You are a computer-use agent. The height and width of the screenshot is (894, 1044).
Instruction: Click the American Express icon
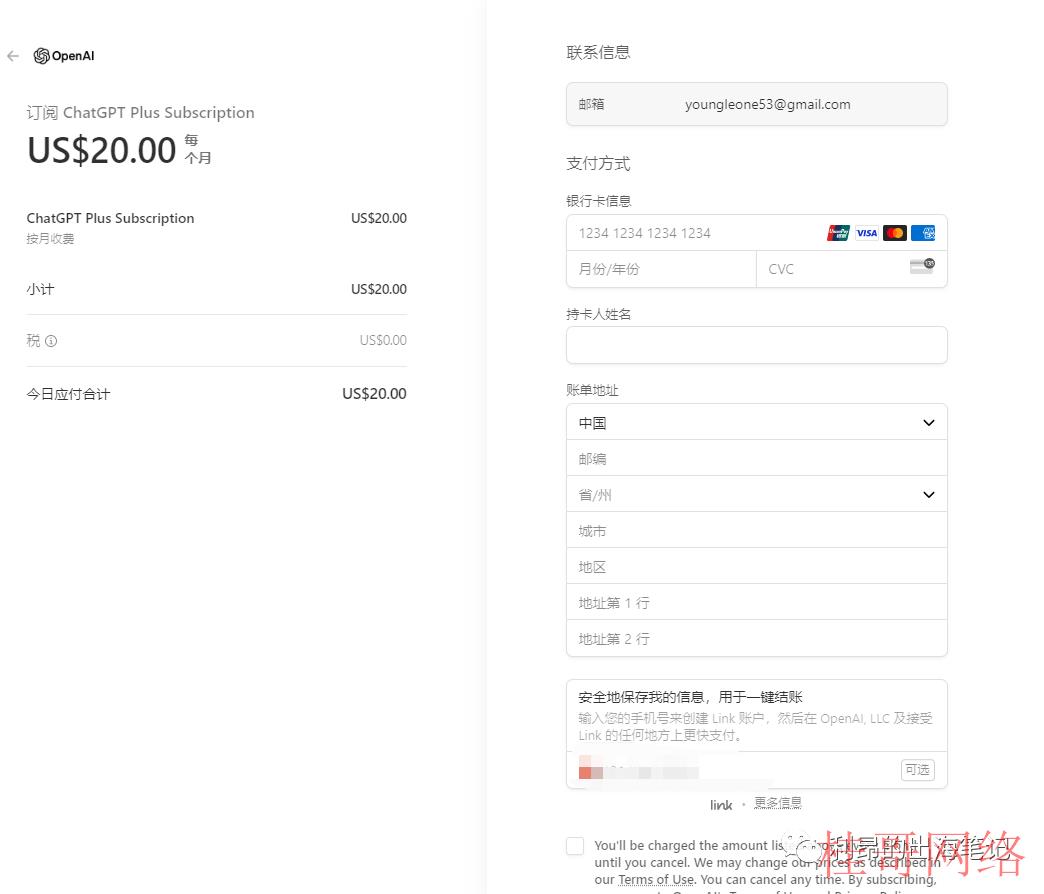[923, 233]
